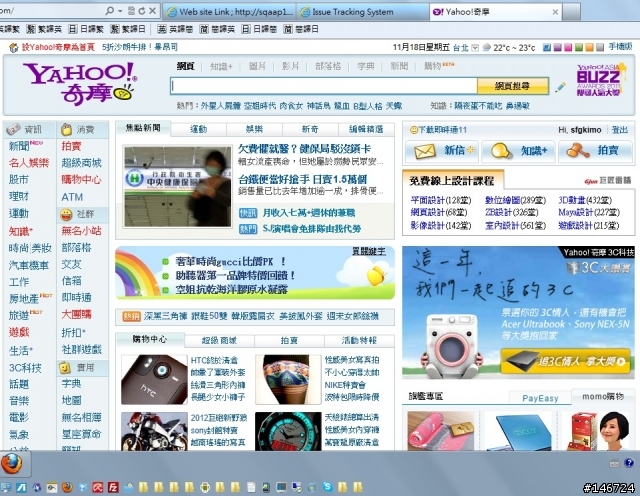Select the 部落格 search category tab
640x496 pixels.
click(328, 66)
